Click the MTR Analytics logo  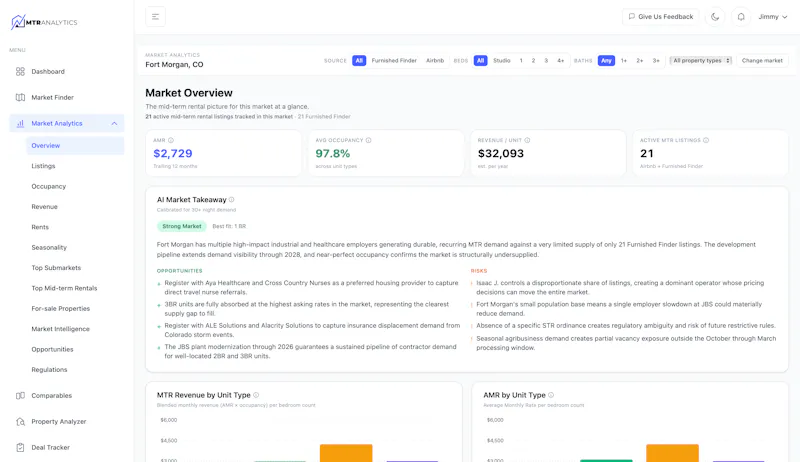pos(44,22)
